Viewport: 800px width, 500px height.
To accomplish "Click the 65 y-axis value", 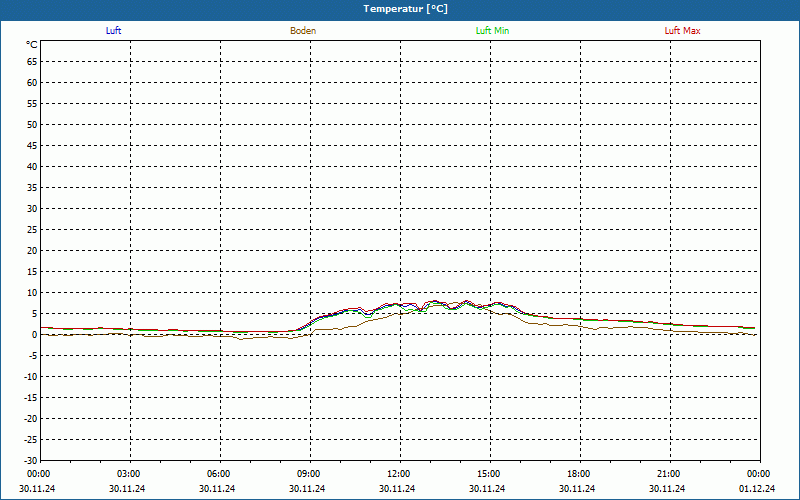I will tap(32, 62).
